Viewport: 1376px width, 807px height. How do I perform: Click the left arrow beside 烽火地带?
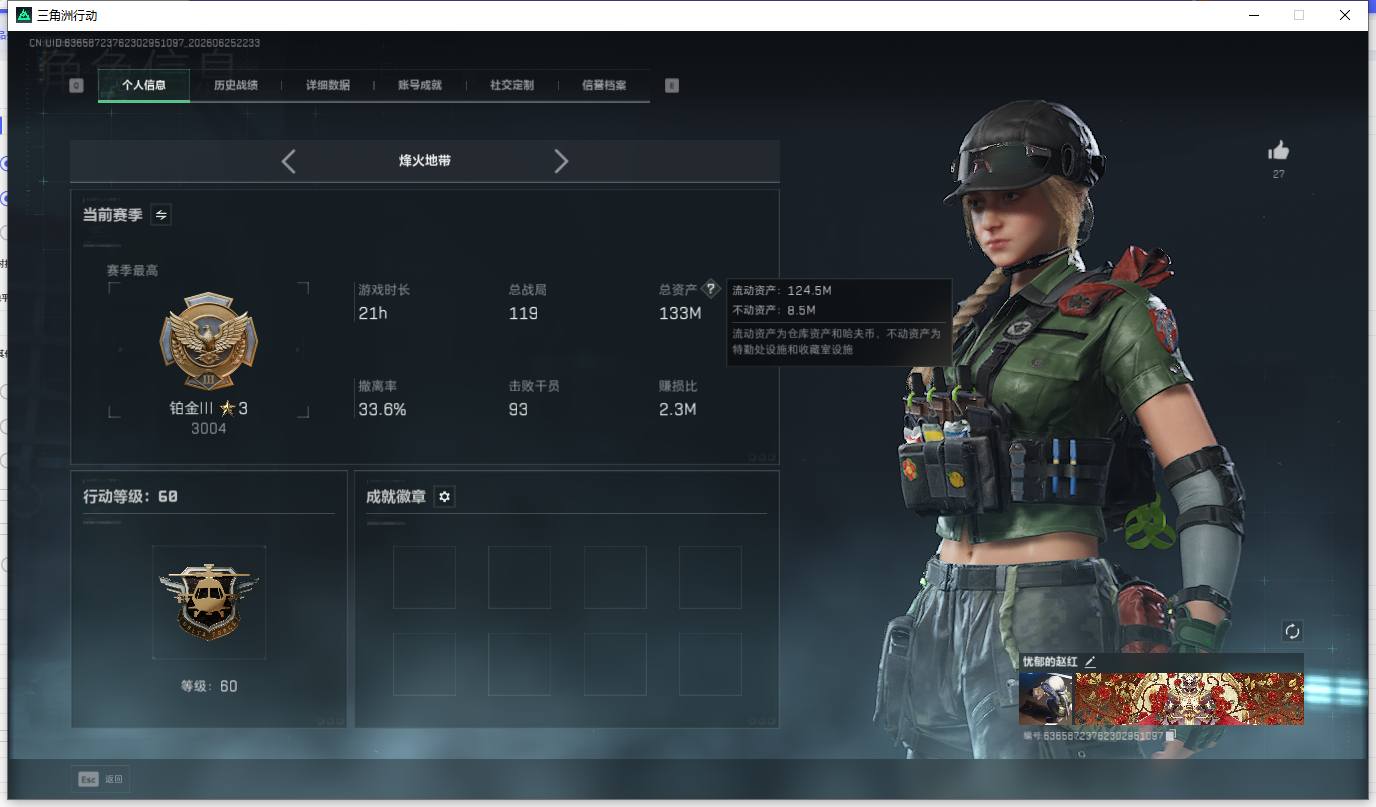[289, 161]
